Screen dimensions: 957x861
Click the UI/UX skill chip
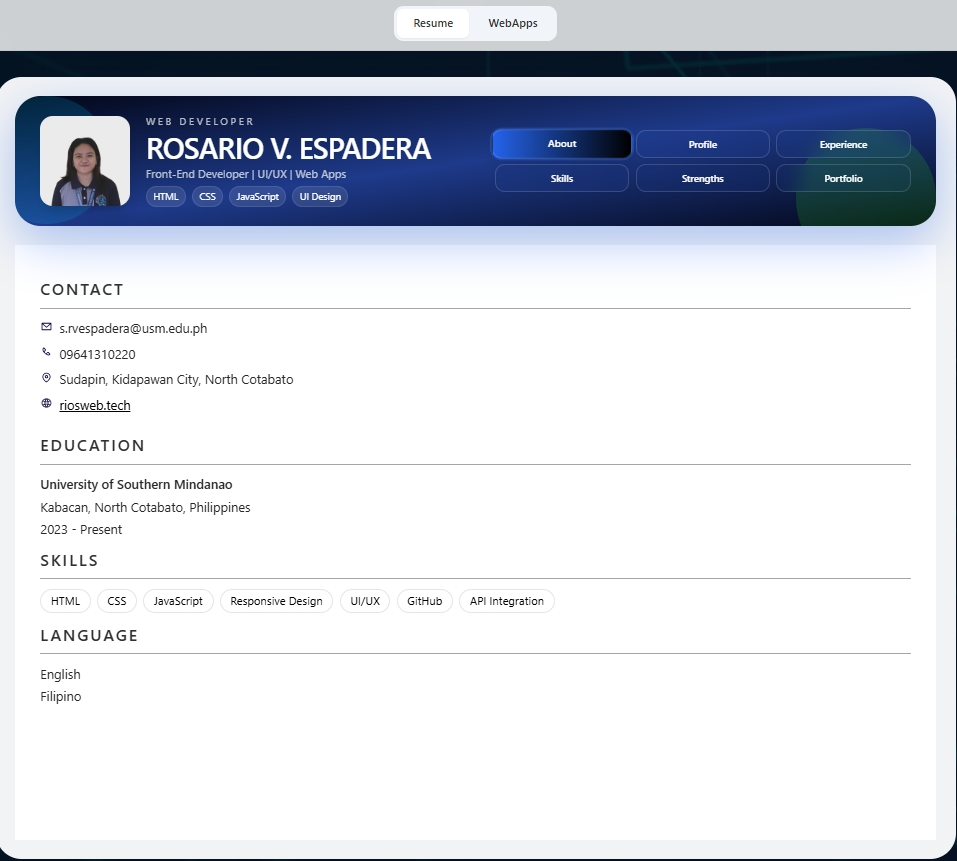coord(365,601)
